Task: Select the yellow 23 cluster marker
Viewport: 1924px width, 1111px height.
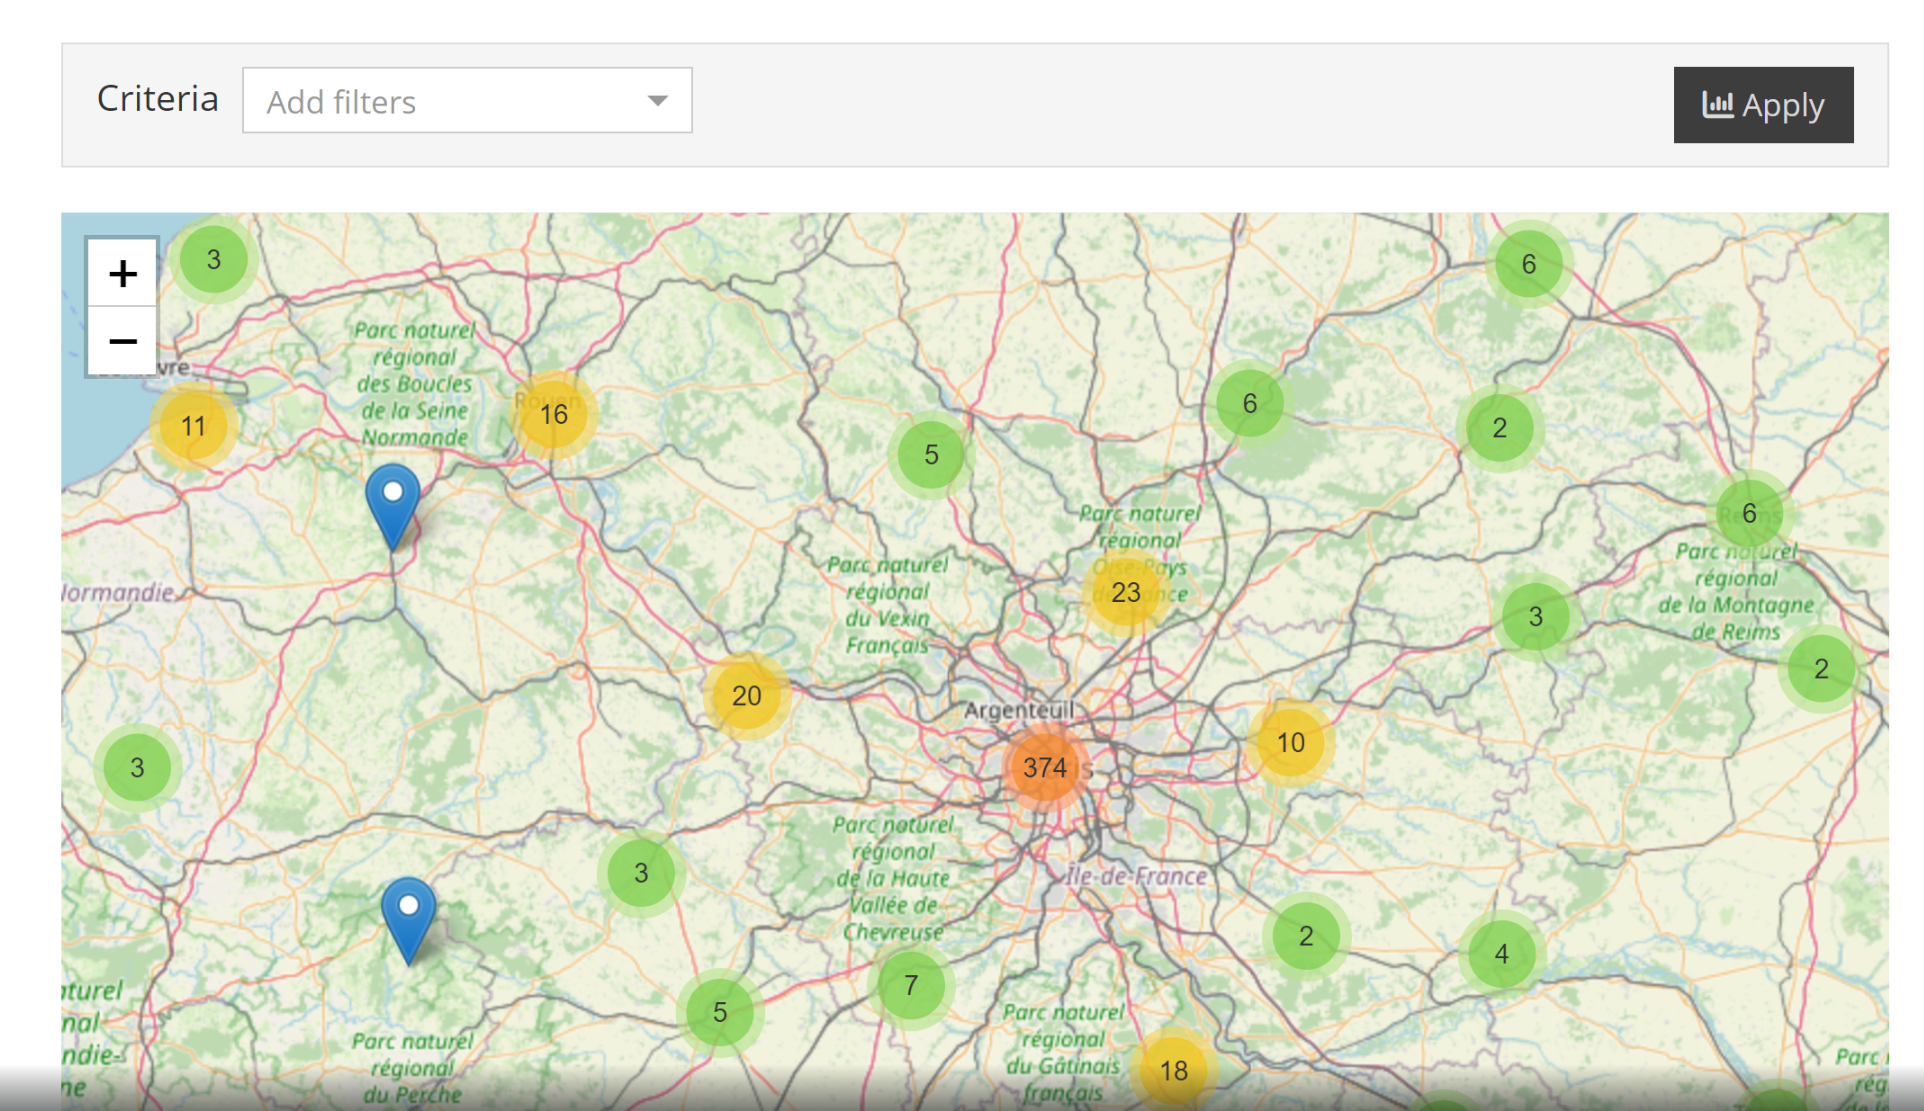Action: 1125,592
